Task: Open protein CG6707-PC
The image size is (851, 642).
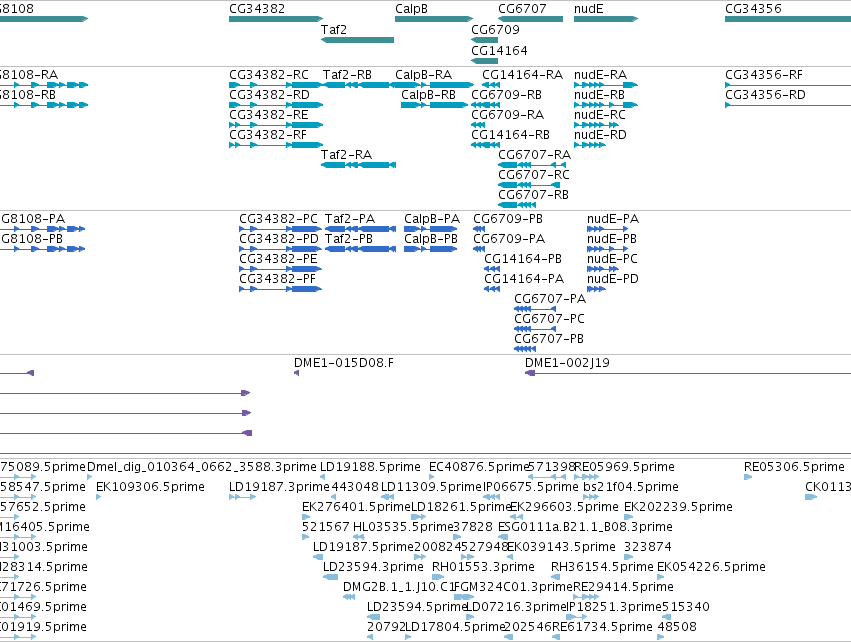Action: 550,319
